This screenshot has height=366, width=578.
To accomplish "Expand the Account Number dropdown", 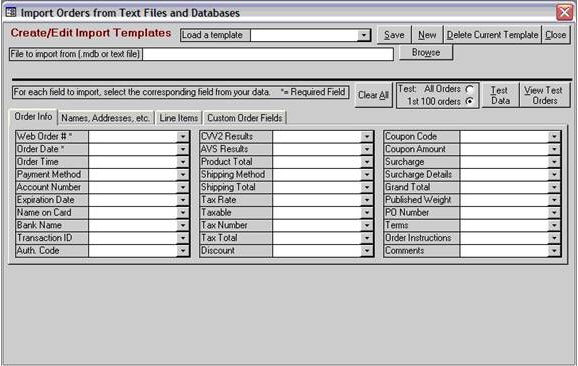I will pyautogui.click(x=183, y=187).
